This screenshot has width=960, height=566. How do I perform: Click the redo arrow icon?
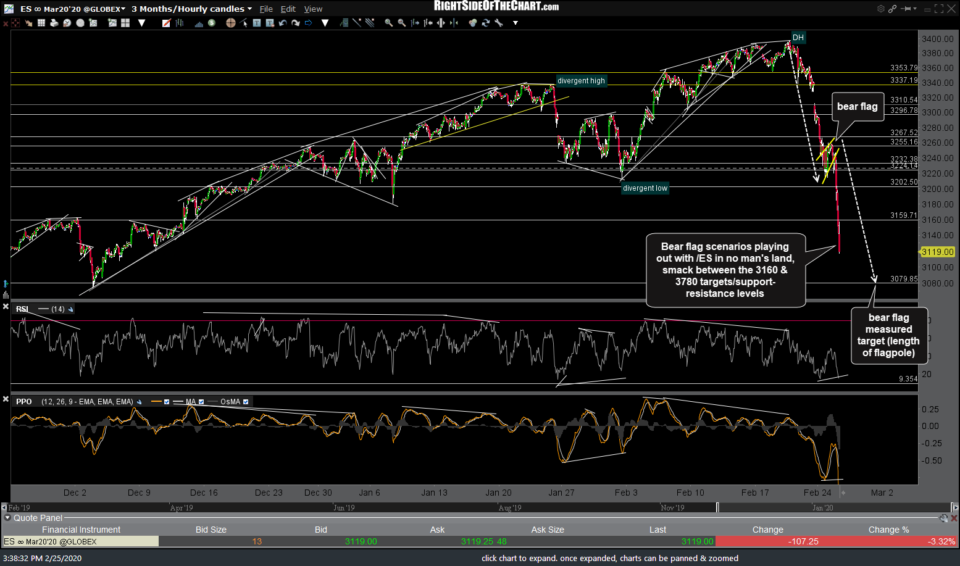[295, 23]
